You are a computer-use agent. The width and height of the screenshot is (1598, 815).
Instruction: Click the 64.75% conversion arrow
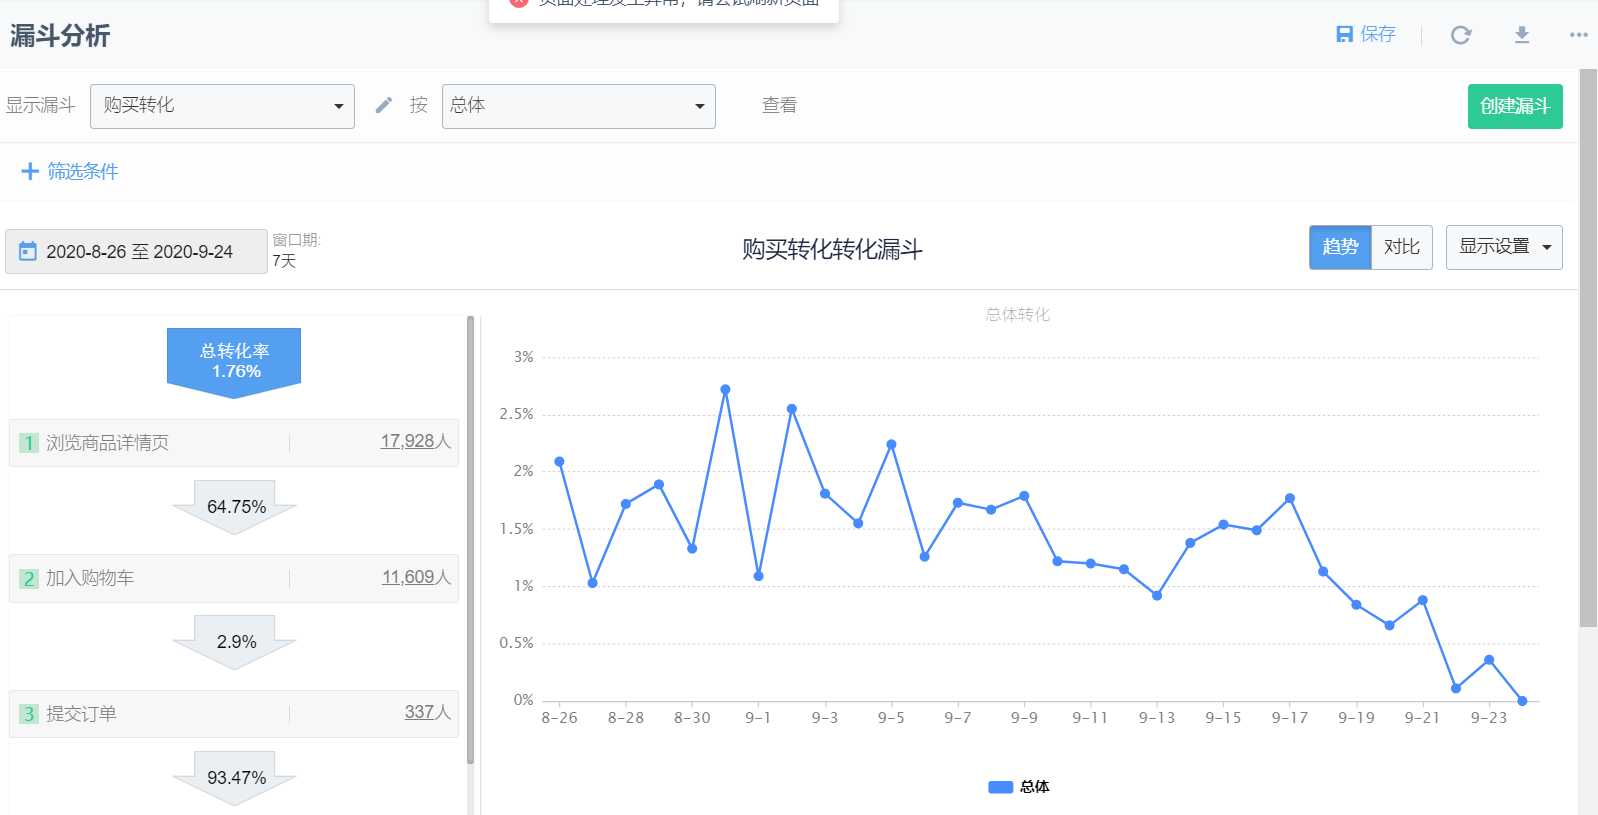coord(235,507)
